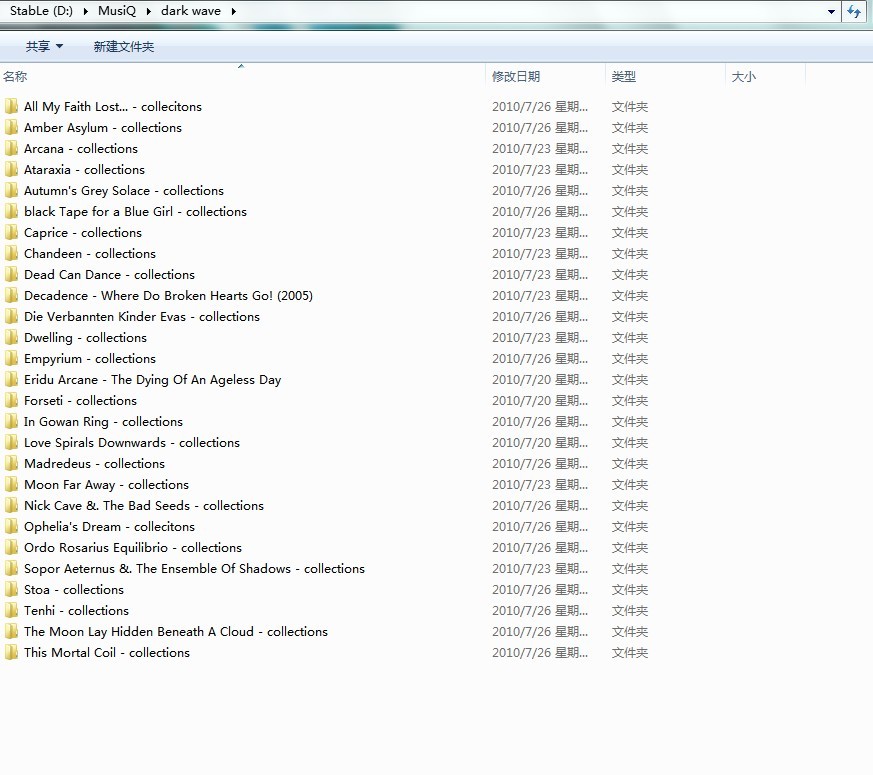The height and width of the screenshot is (775, 873).
Task: Click folder icon beside Amber Asylum - collections
Action: pos(11,127)
